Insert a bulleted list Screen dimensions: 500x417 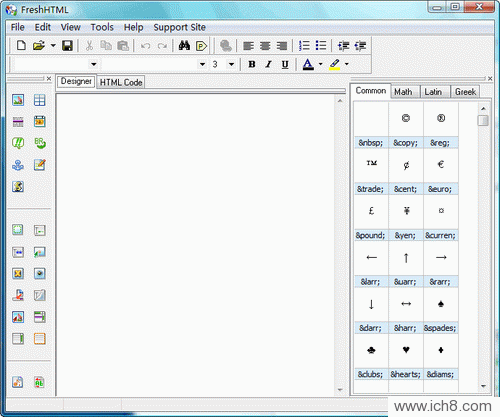tap(321, 45)
